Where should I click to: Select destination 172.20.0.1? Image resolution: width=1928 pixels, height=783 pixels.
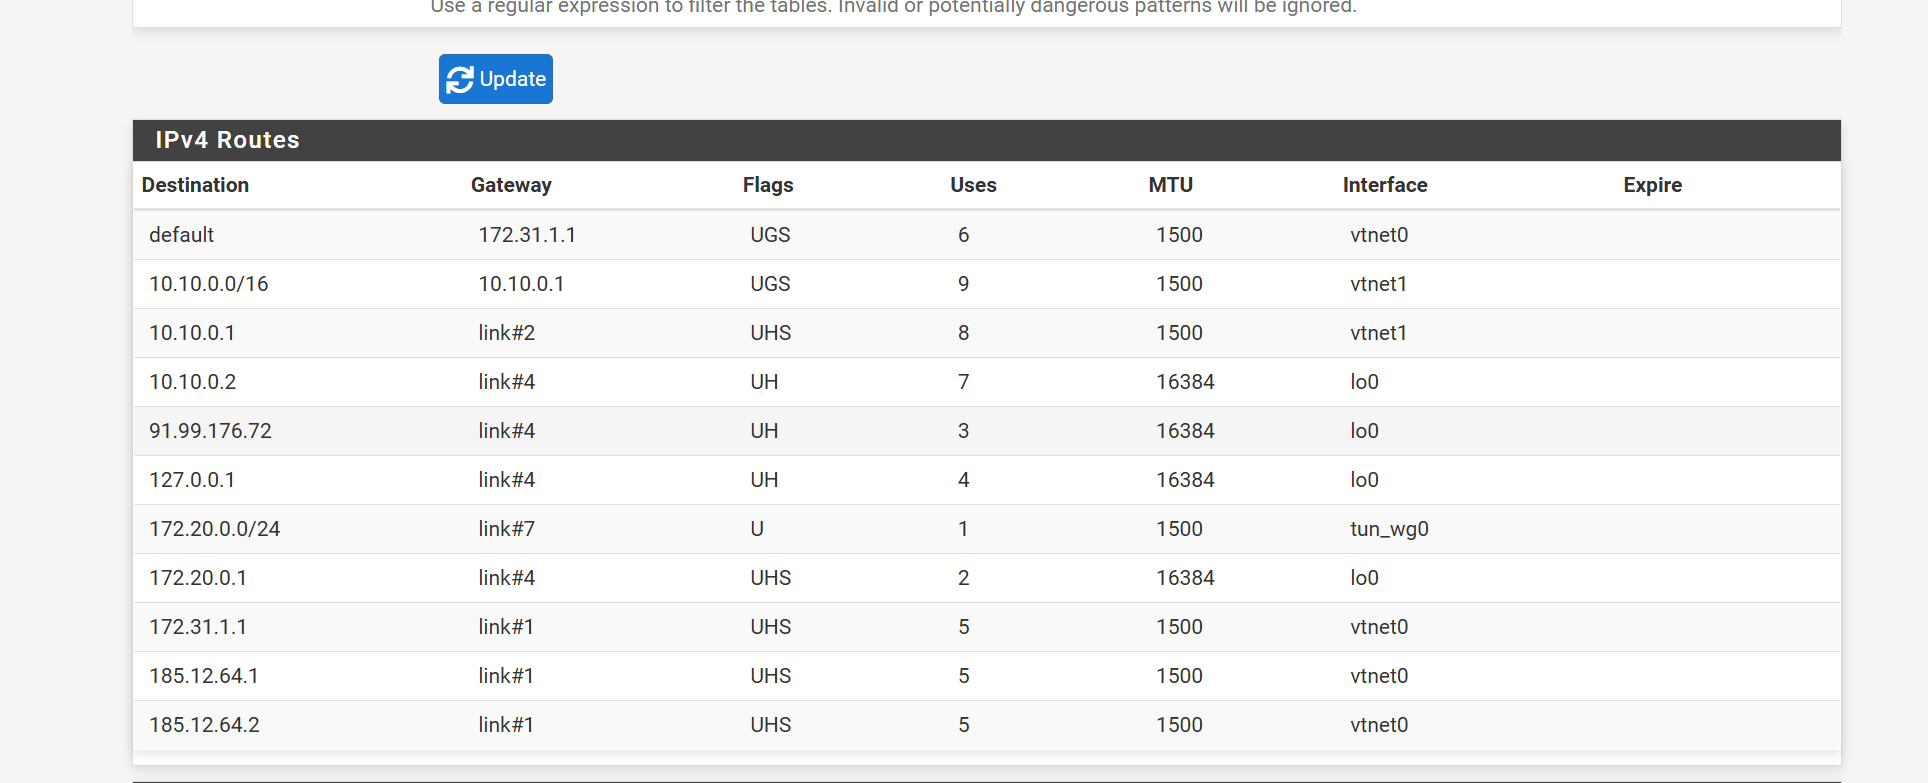[198, 578]
